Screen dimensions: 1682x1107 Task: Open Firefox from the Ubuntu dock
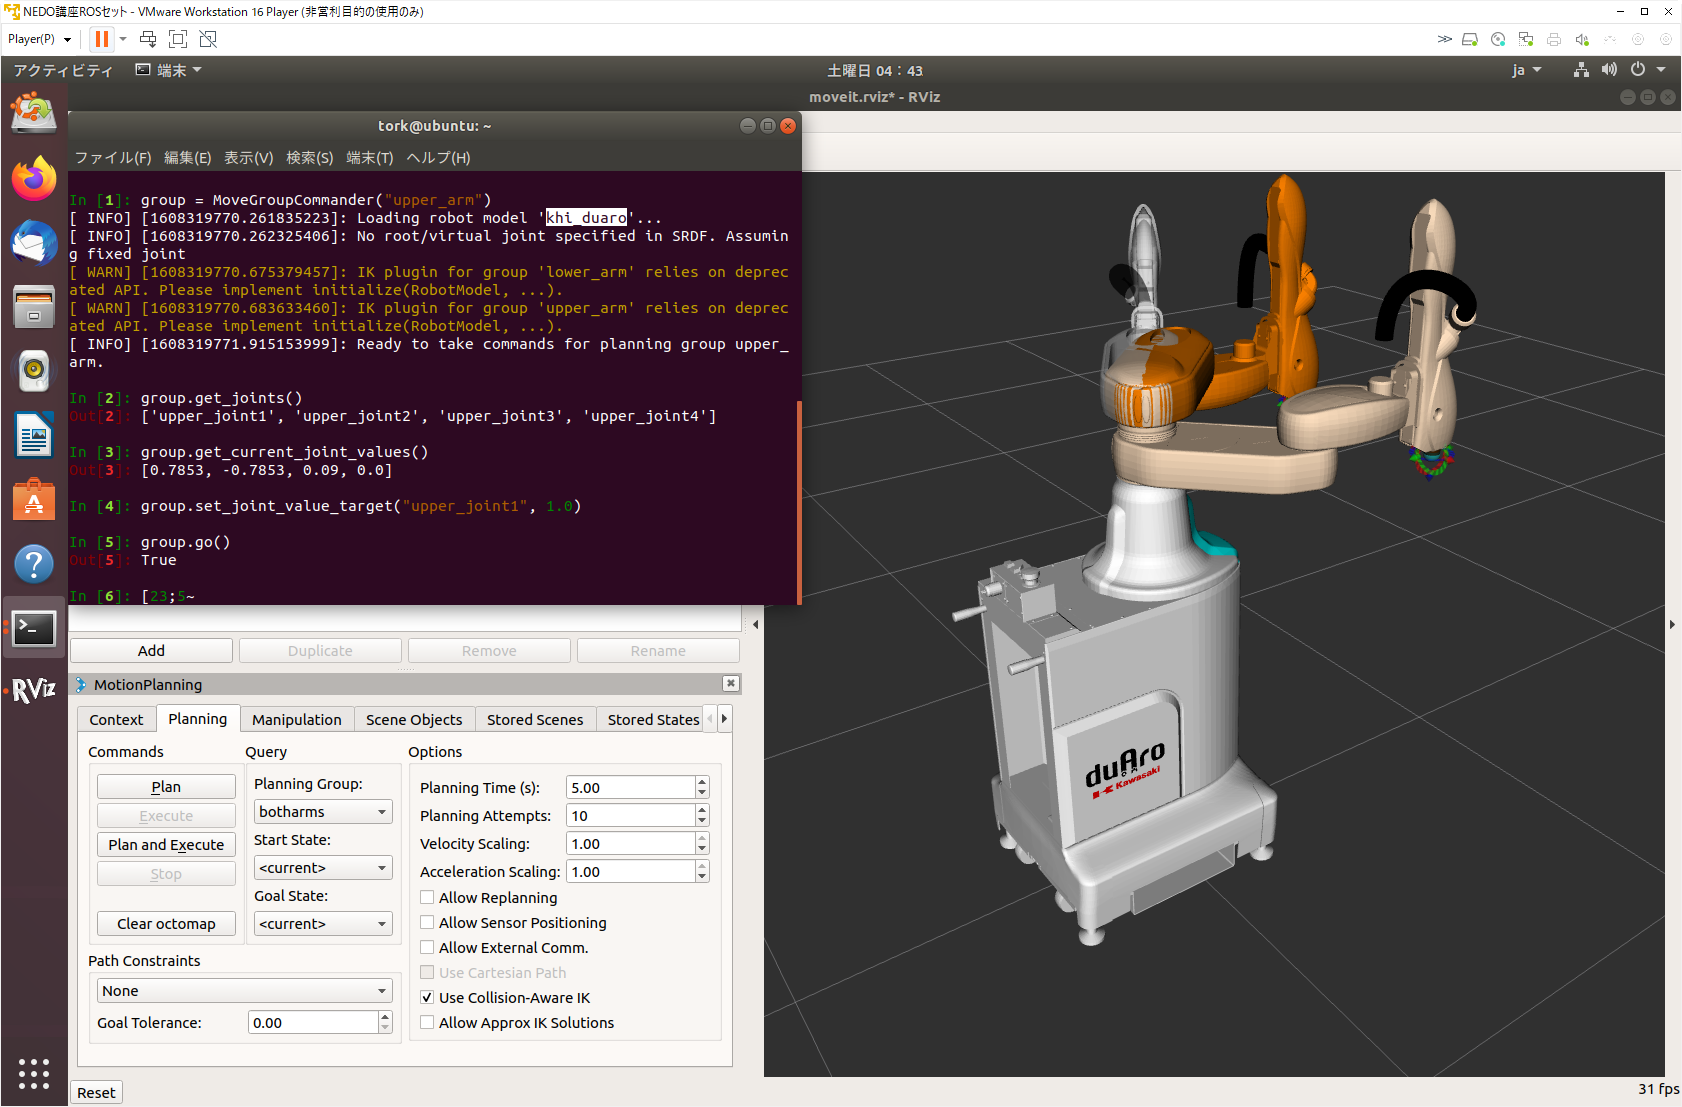point(34,178)
